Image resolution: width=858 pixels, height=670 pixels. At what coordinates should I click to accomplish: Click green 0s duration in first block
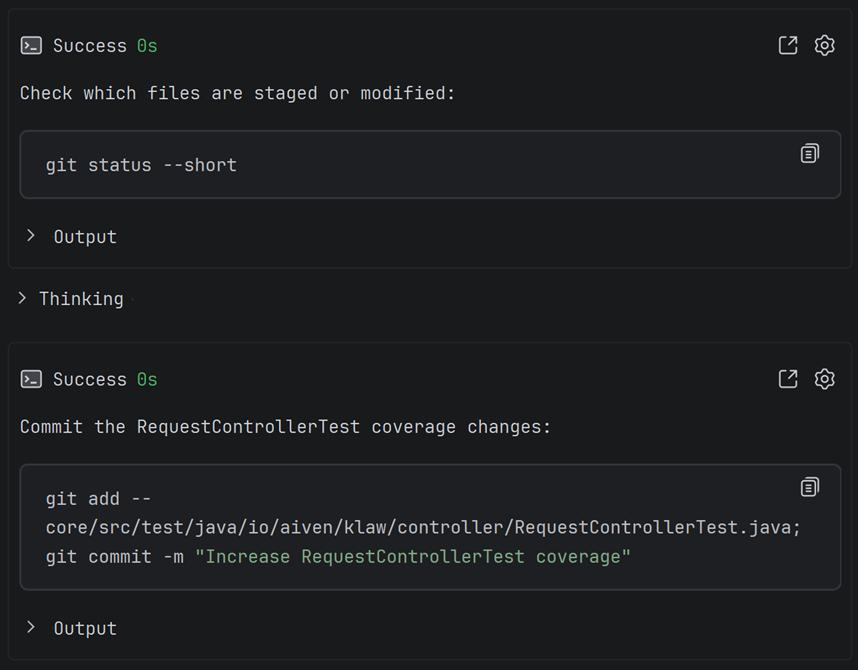tap(147, 45)
